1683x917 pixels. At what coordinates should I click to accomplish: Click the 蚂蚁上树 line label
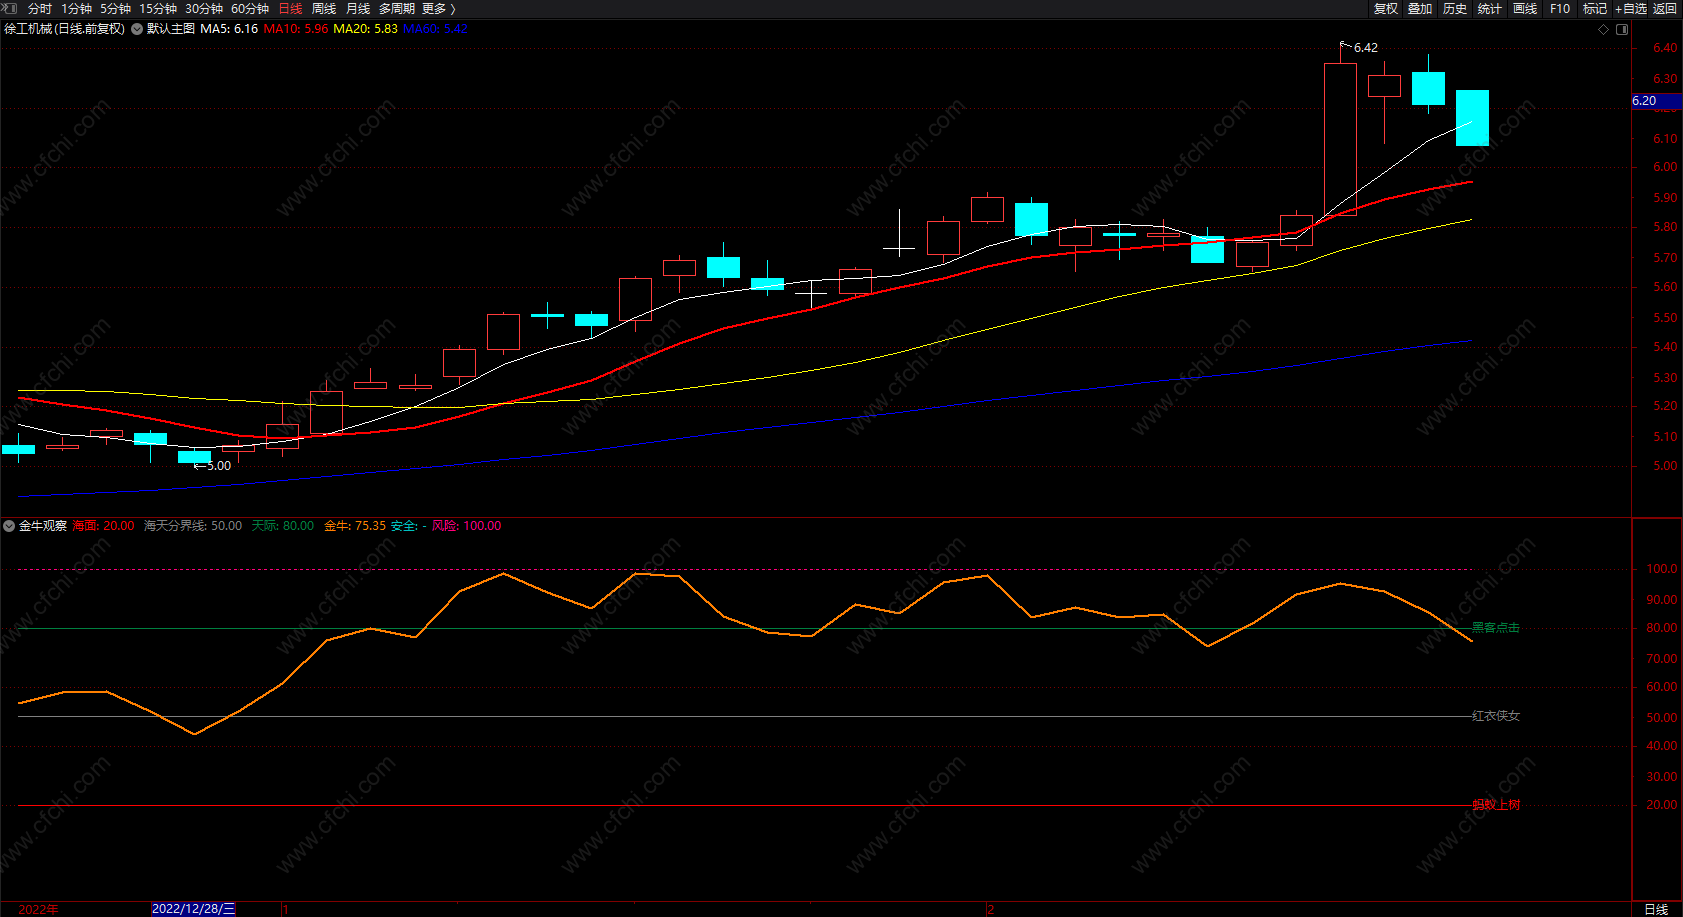click(x=1496, y=805)
